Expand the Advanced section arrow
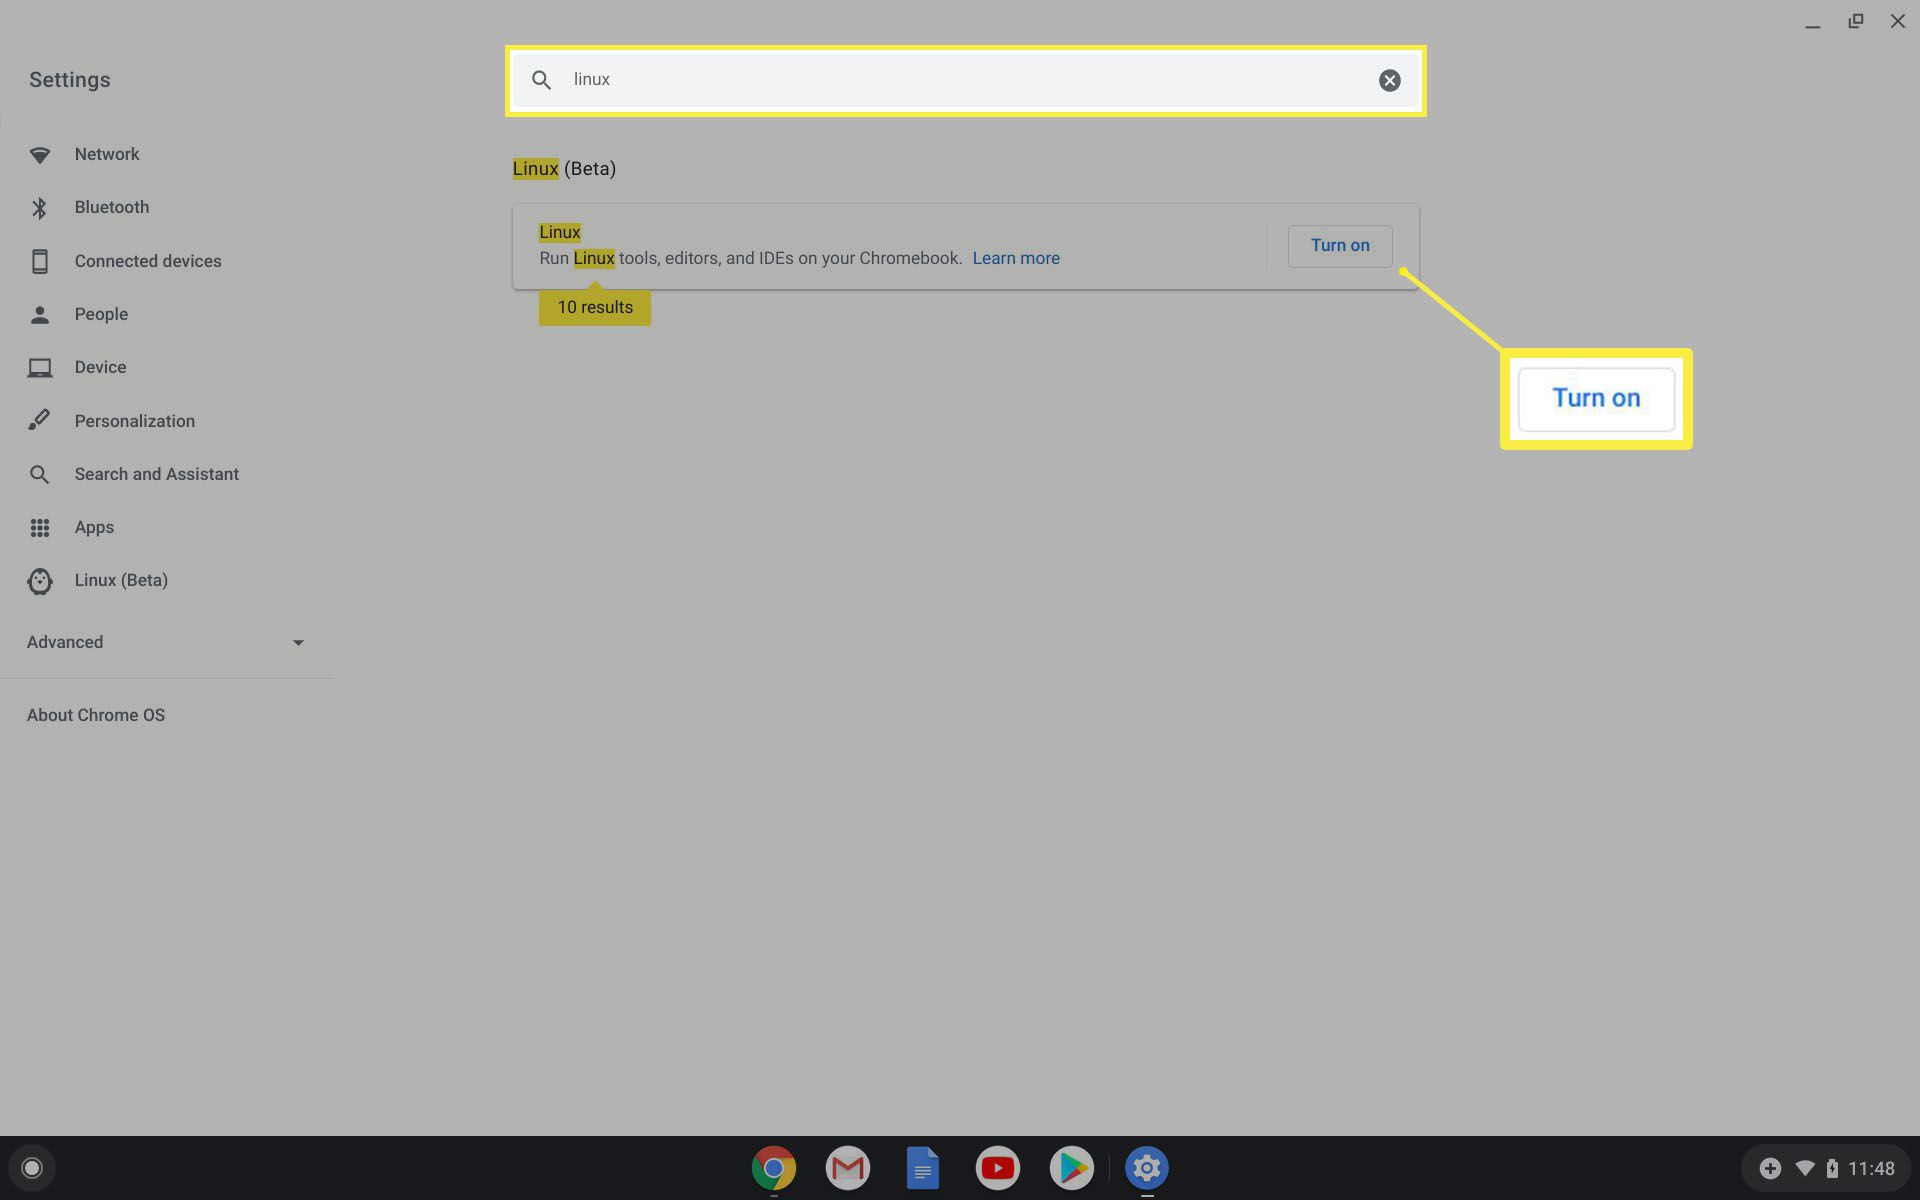The height and width of the screenshot is (1200, 1920). click(298, 643)
